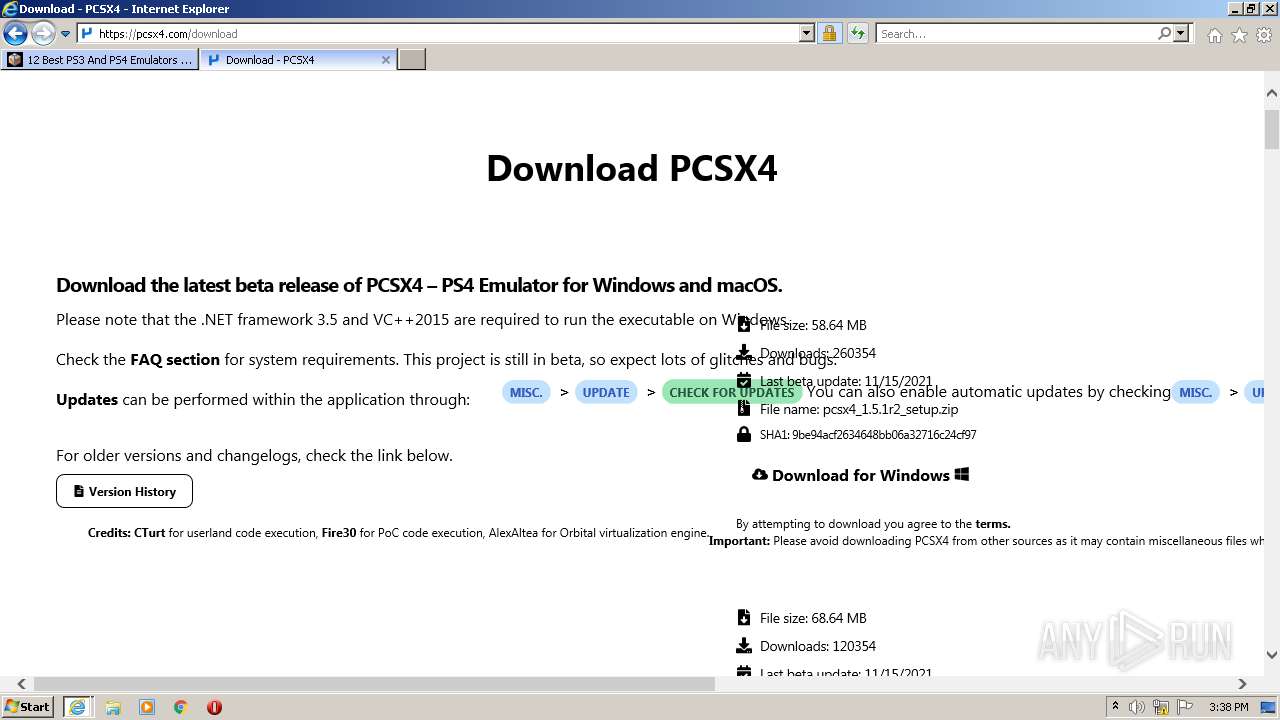This screenshot has height=720, width=1280.
Task: Click the horizontal scrollbar left arrow
Action: [22, 684]
